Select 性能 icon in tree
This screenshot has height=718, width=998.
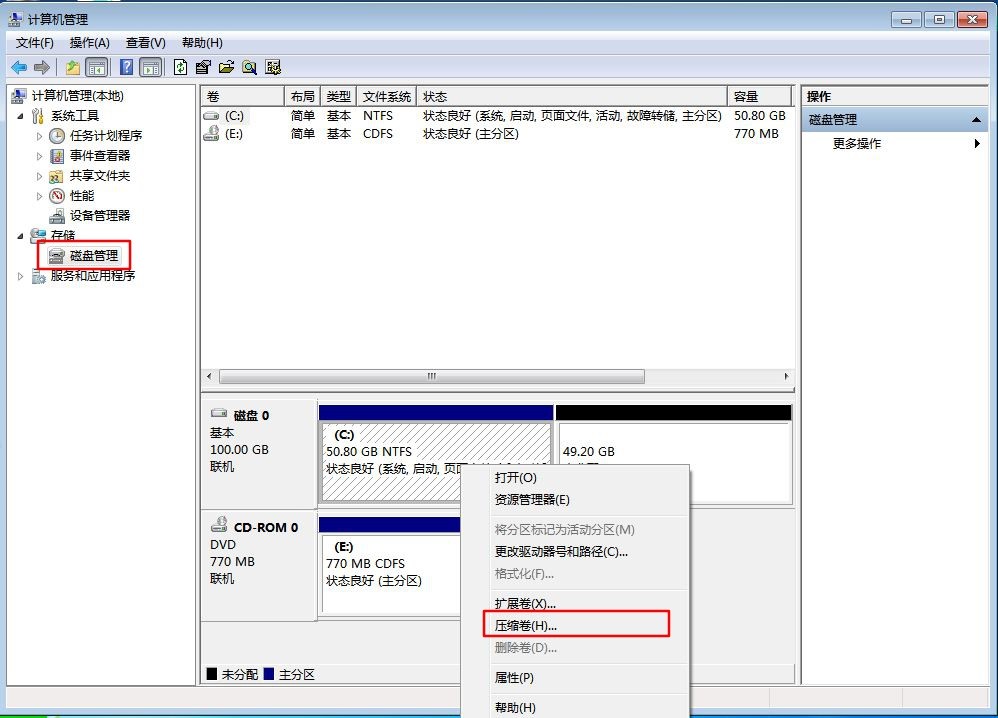[57, 195]
